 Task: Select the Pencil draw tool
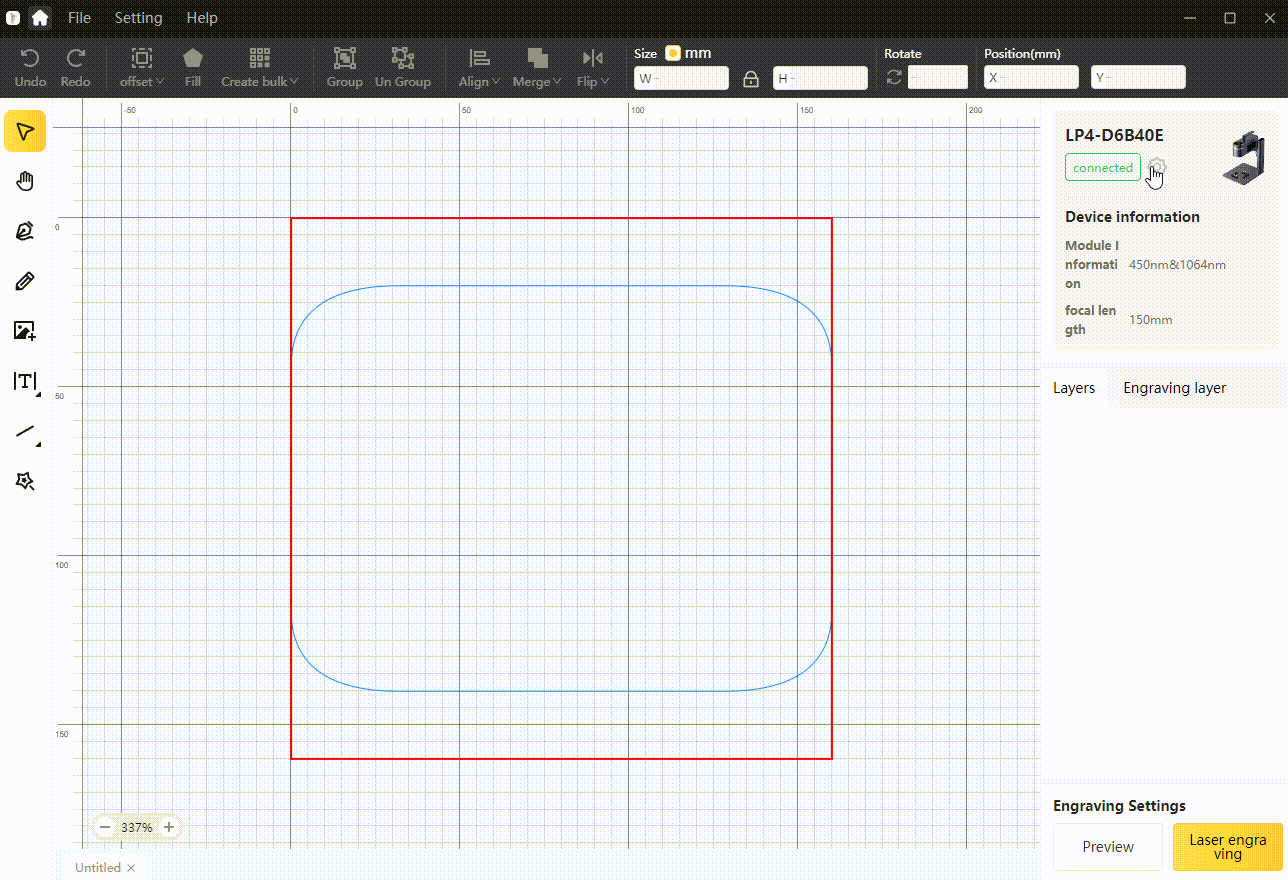(25, 281)
